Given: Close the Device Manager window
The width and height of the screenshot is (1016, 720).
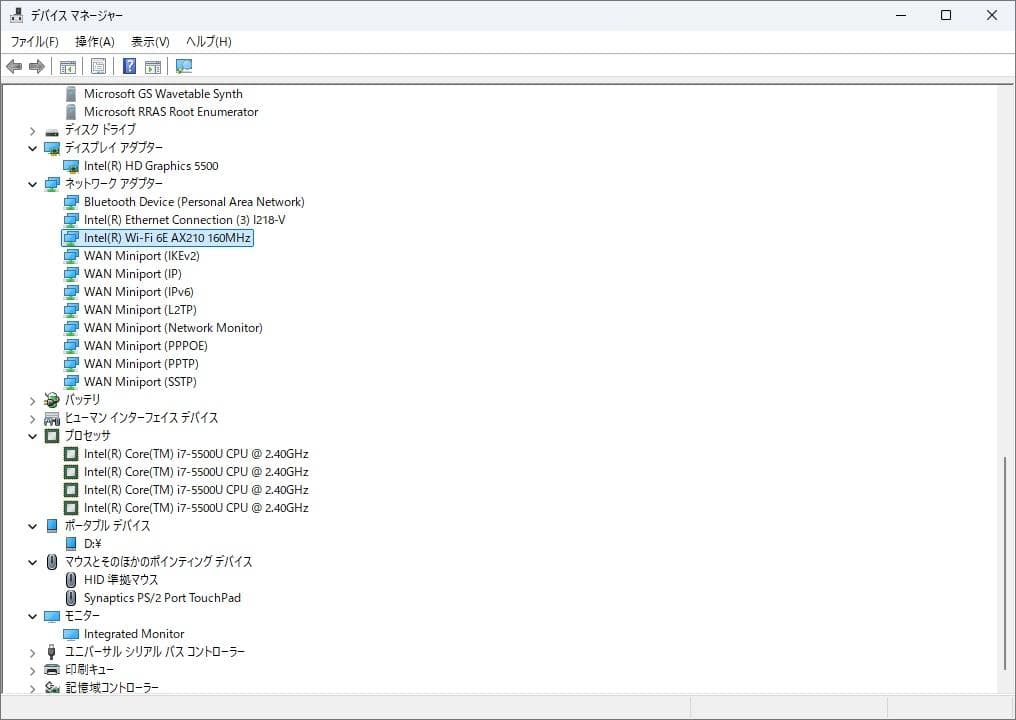Looking at the screenshot, I should (x=992, y=15).
